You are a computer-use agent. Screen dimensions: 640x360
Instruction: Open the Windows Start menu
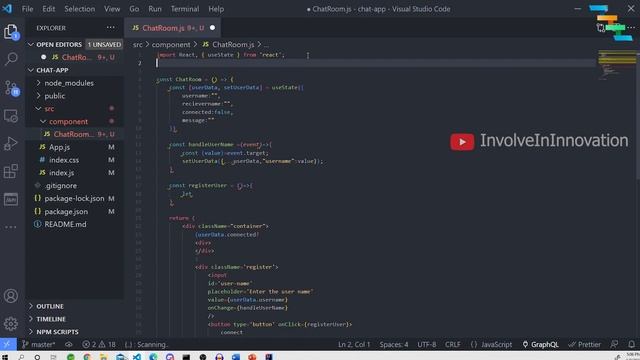pos(5,357)
